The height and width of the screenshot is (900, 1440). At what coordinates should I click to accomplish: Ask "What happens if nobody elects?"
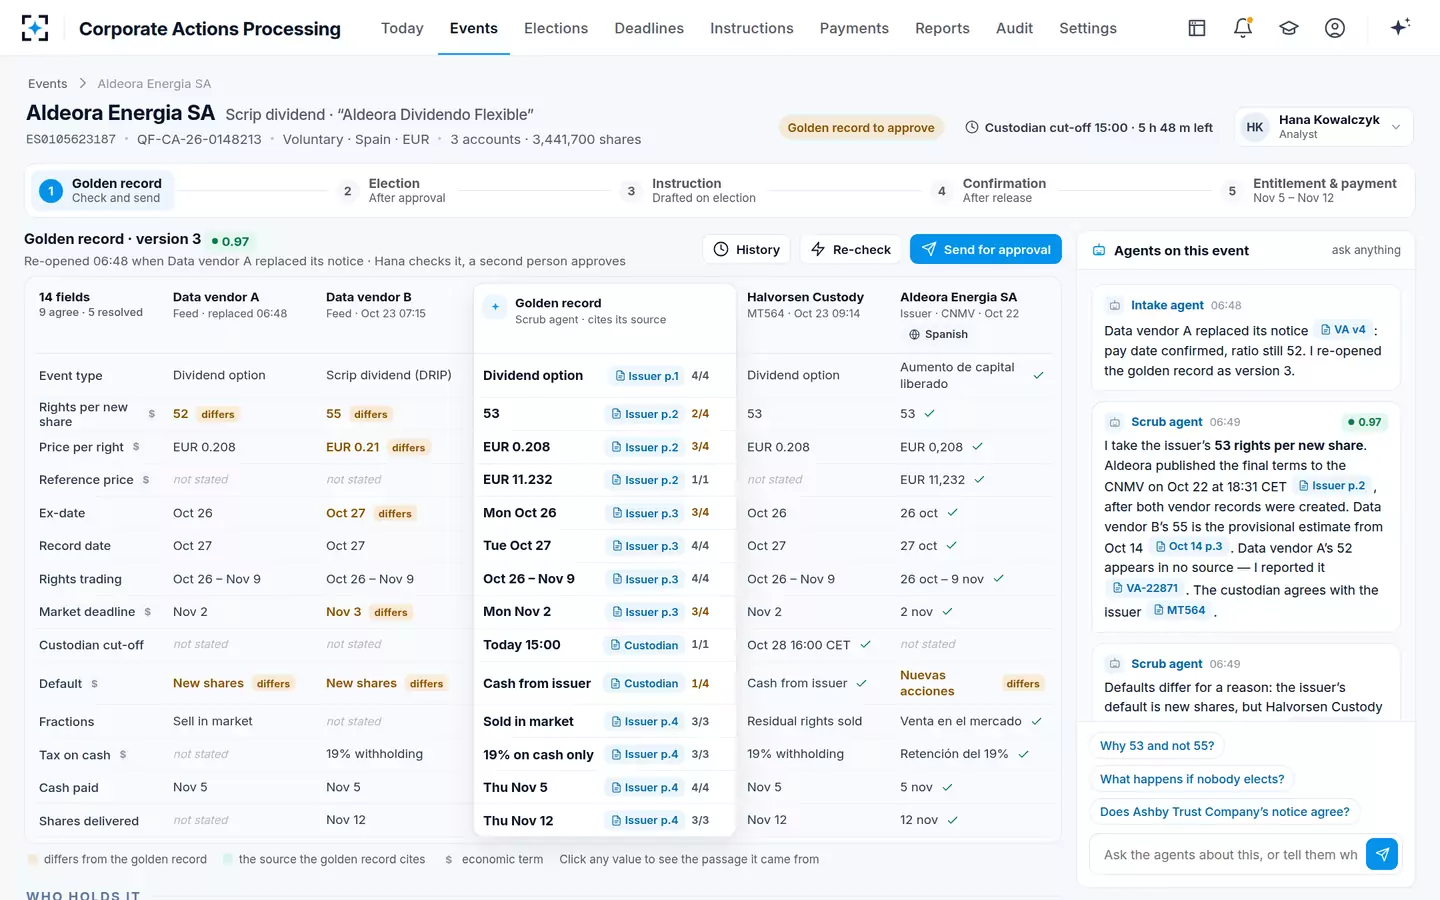pos(1192,779)
